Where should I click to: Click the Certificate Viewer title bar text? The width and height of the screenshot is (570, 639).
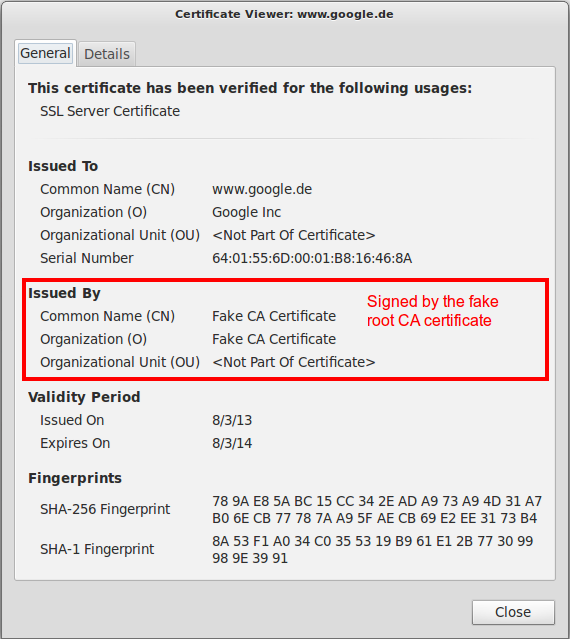pyautogui.click(x=284, y=14)
